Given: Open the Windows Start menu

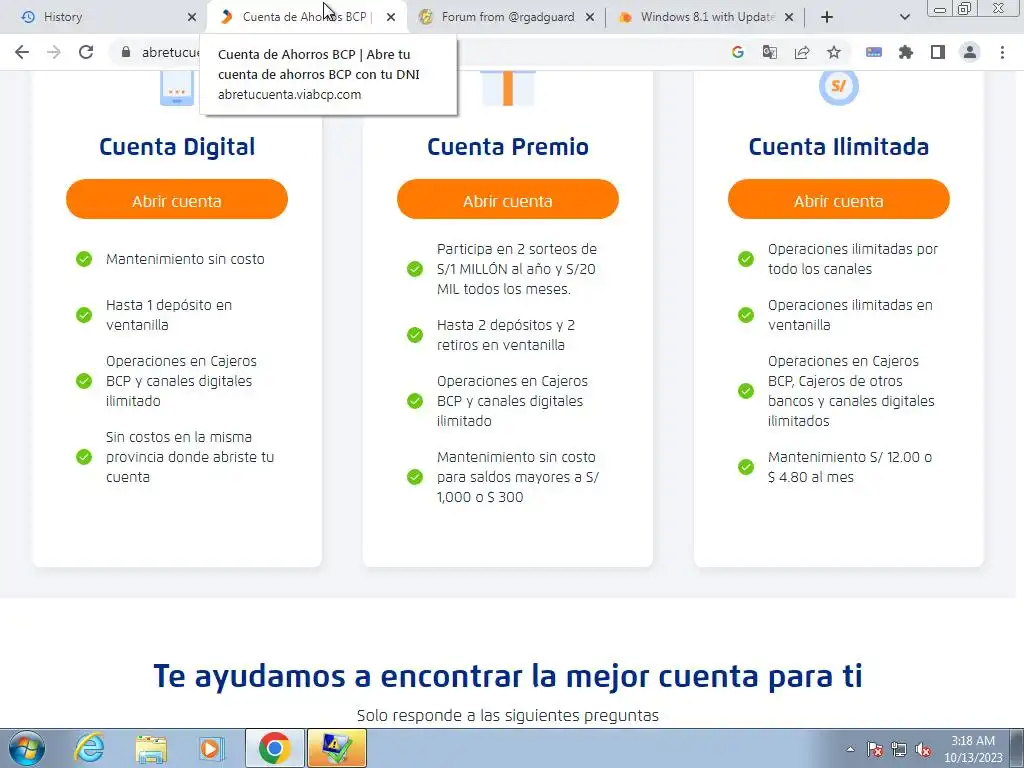Looking at the screenshot, I should [26, 748].
